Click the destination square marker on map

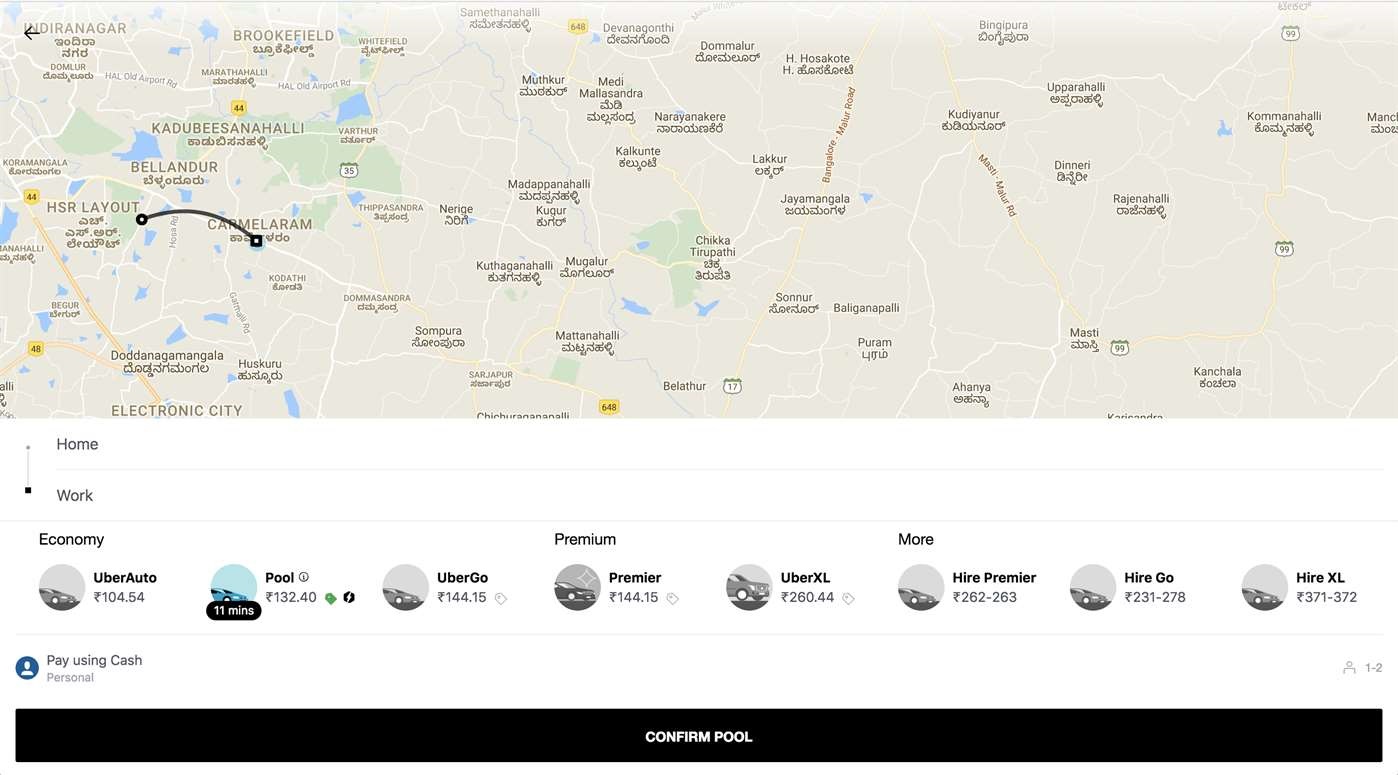[x=257, y=241]
